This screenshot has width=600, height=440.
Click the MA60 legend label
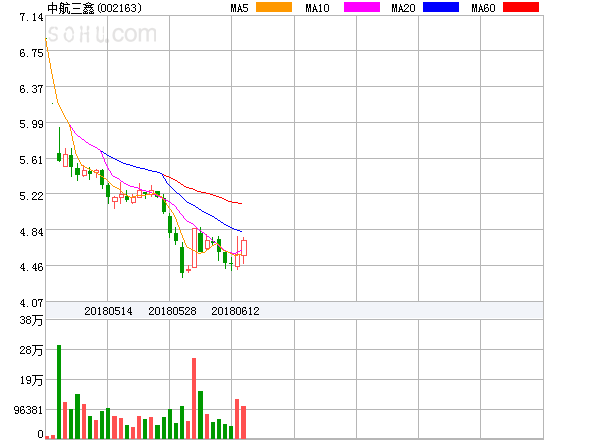[x=483, y=8]
